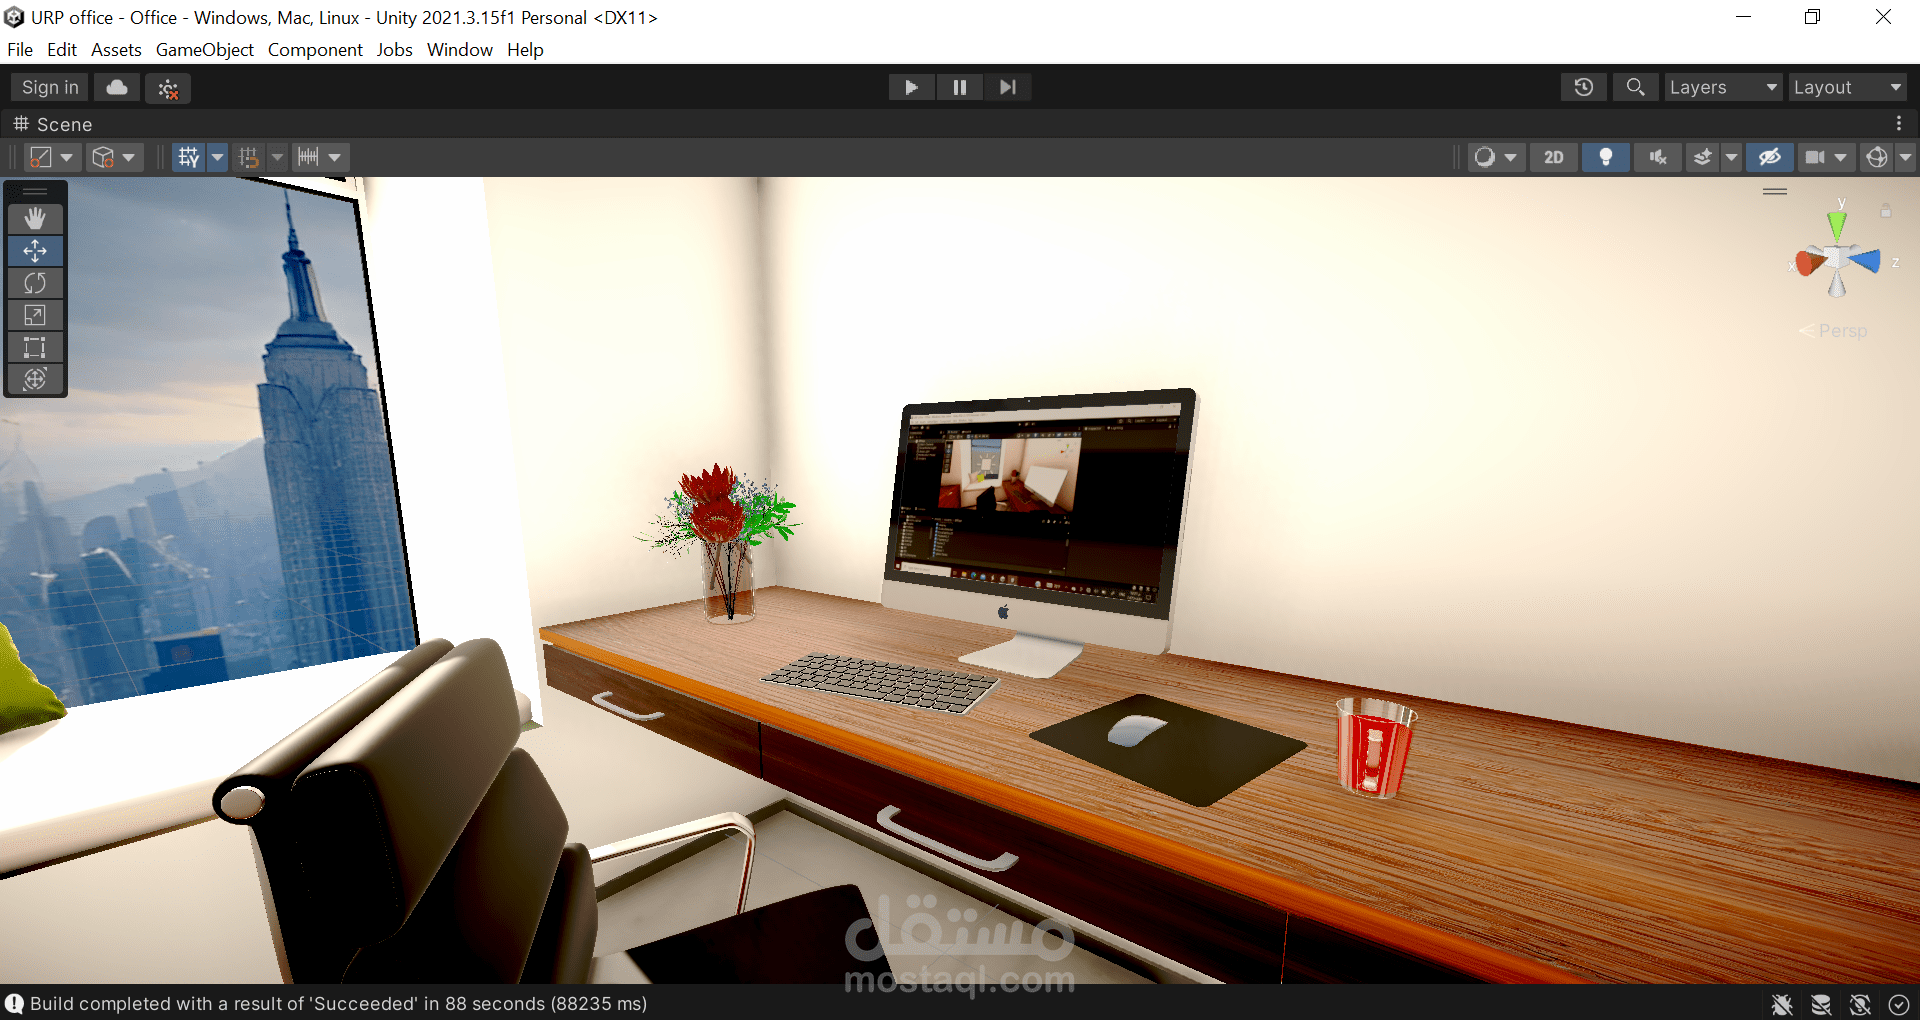Open the undo history panel
1920x1020 pixels.
click(1582, 87)
